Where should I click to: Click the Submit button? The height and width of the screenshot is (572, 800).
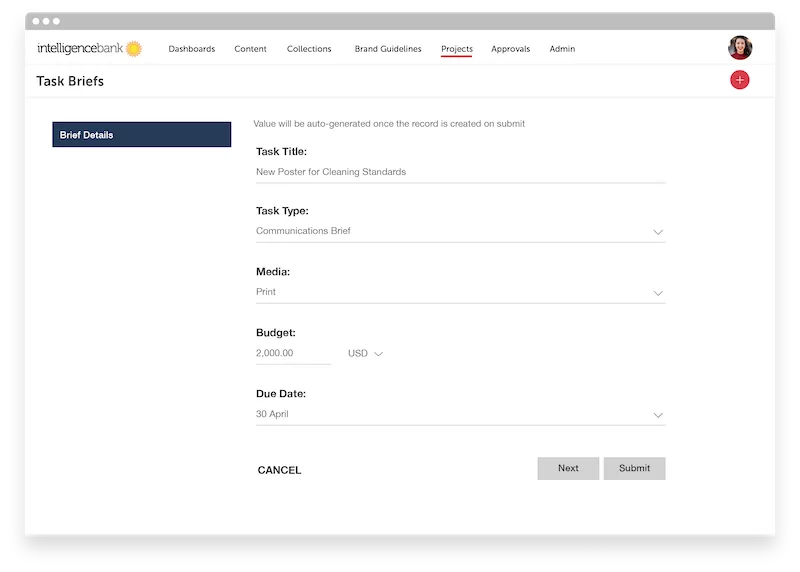tap(635, 468)
